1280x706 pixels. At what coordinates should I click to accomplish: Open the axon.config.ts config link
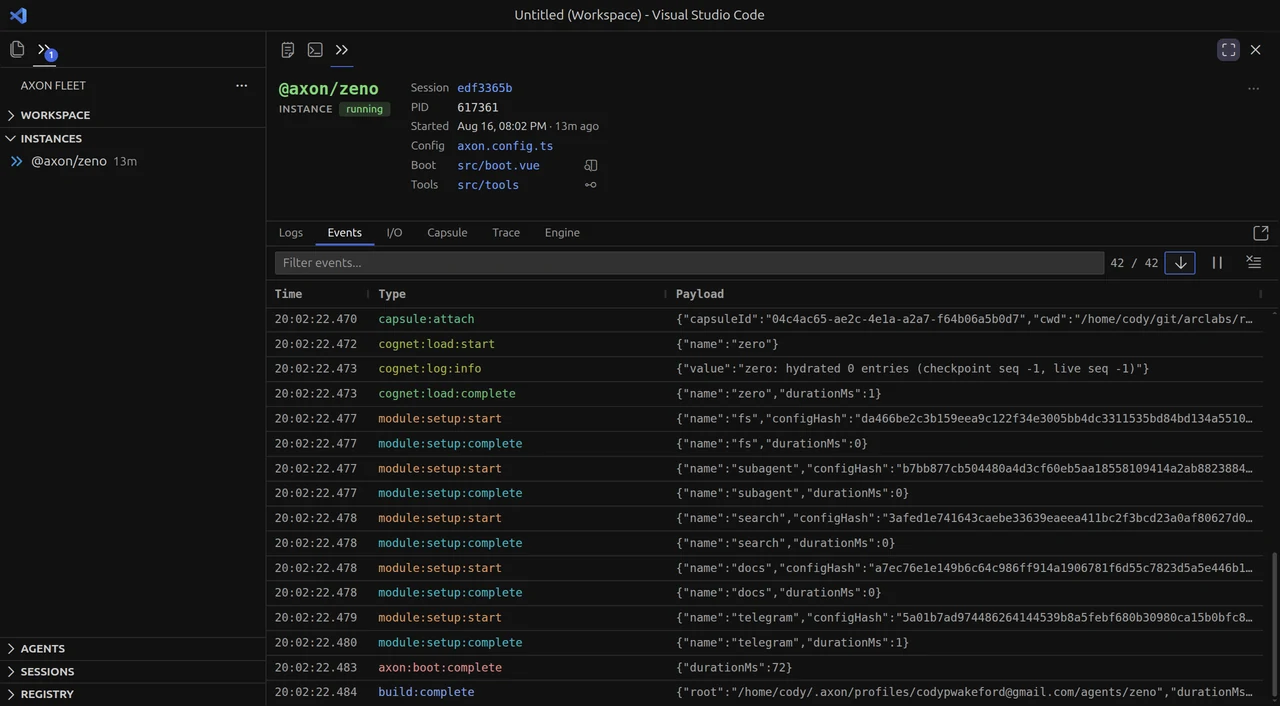[505, 146]
